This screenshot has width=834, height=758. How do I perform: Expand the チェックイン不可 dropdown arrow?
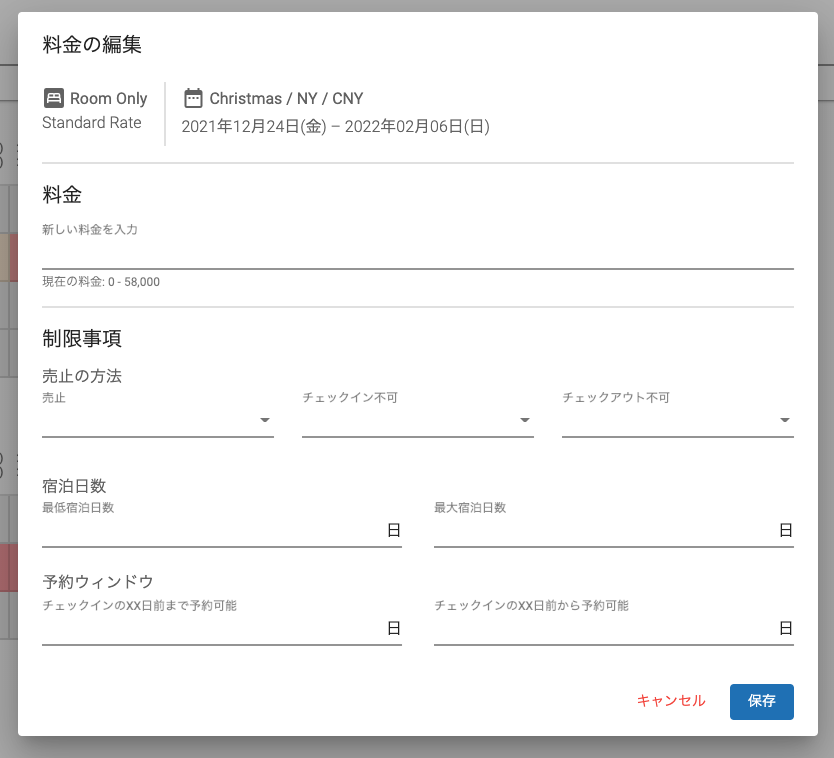(x=525, y=420)
